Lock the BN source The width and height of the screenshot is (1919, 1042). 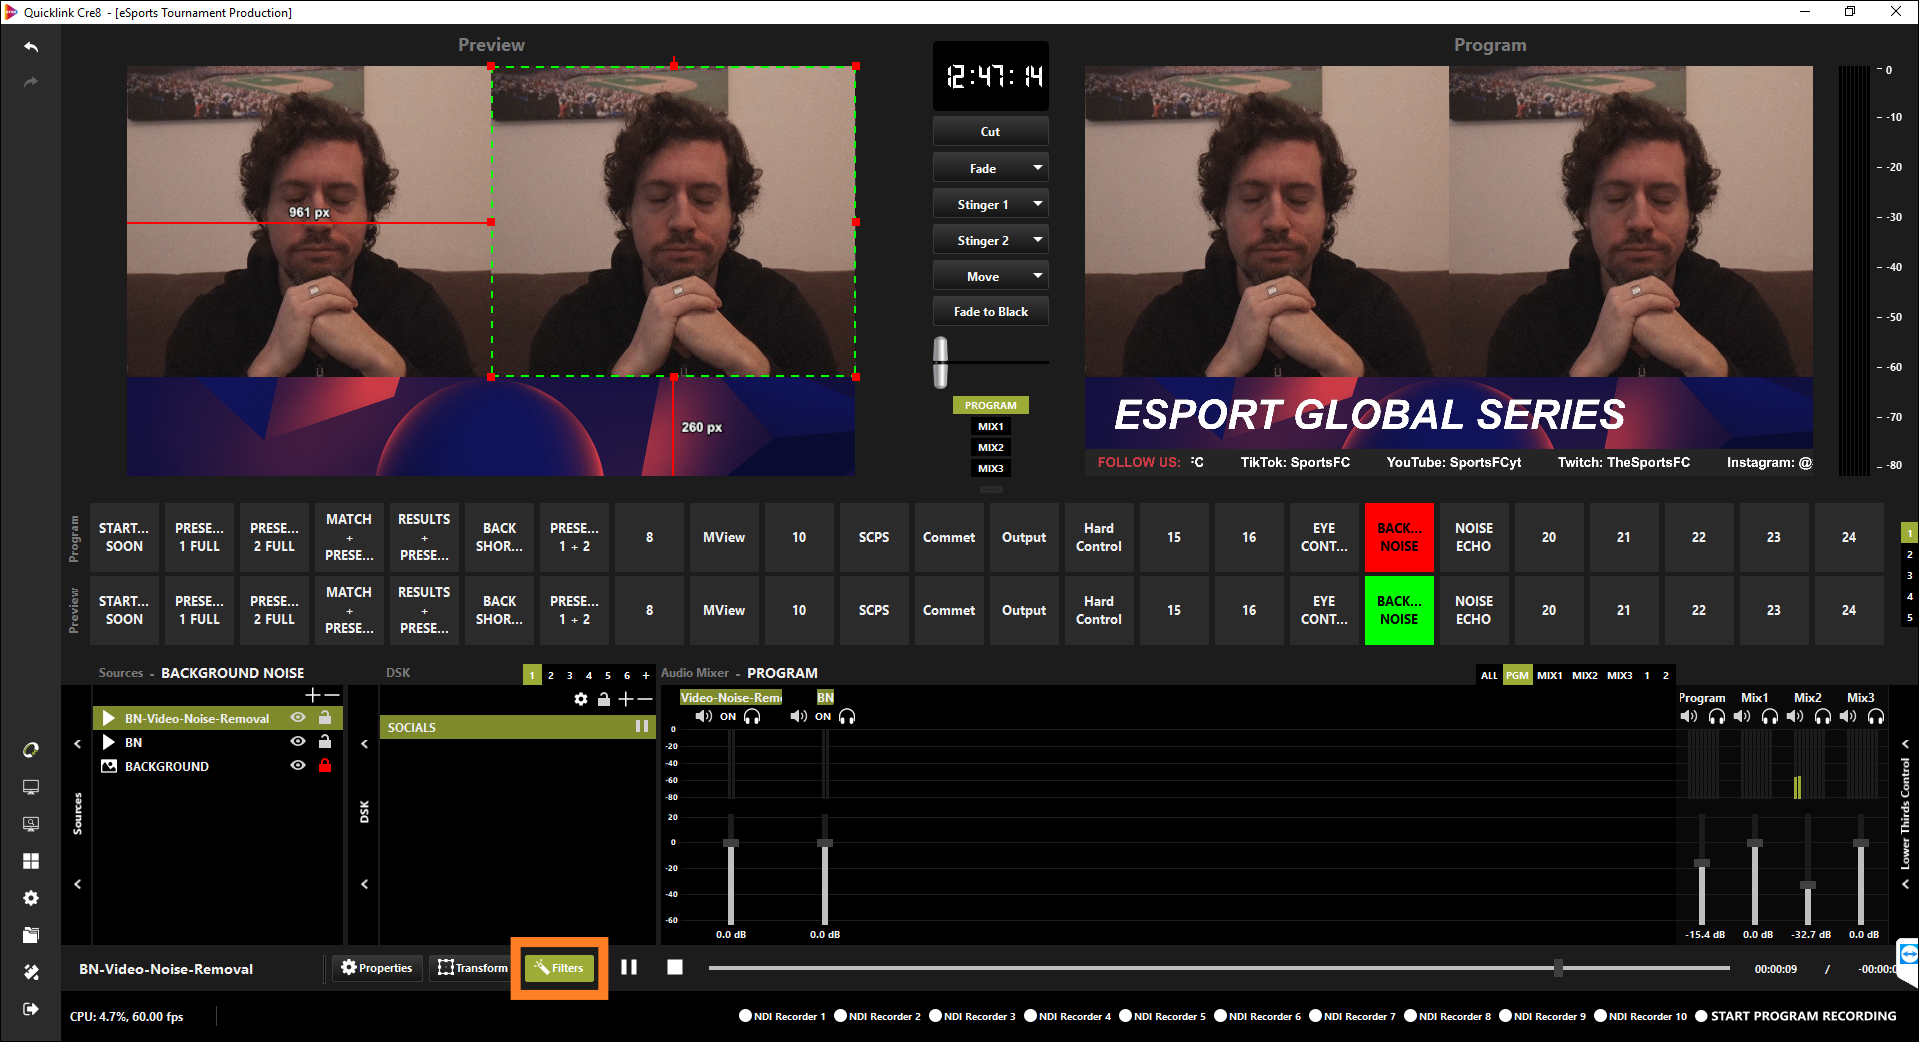coord(325,741)
